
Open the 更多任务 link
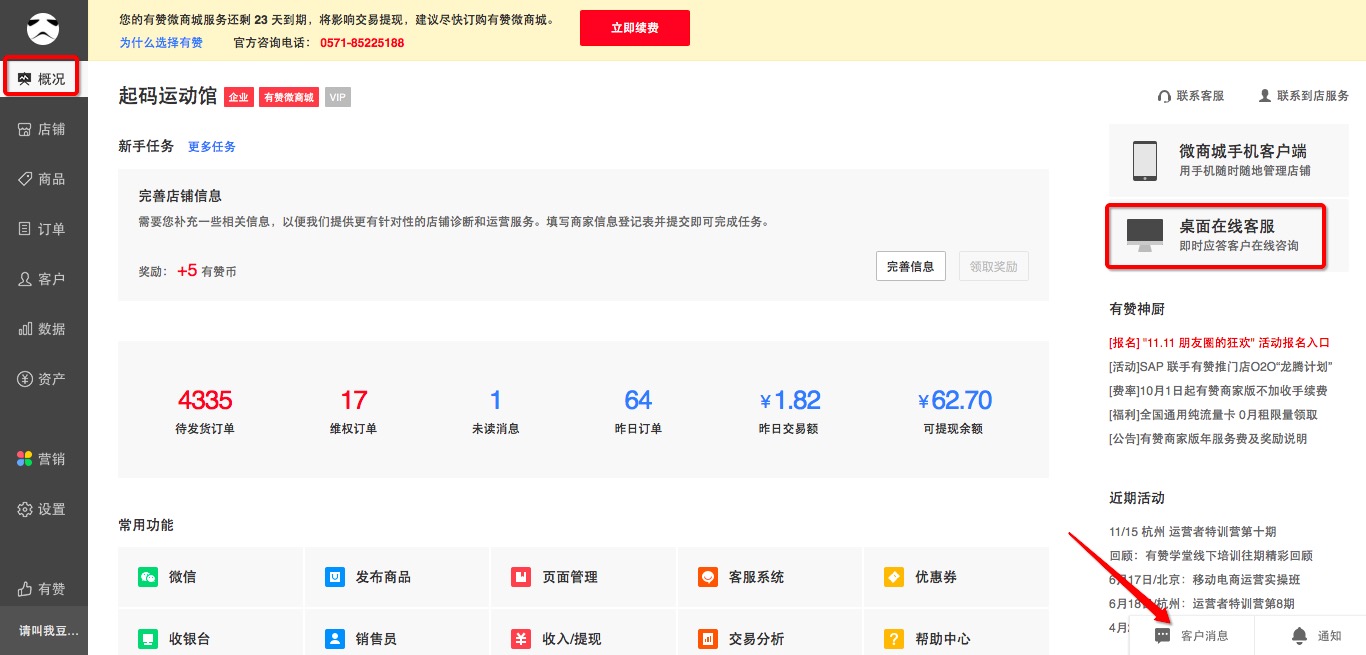pos(212,146)
